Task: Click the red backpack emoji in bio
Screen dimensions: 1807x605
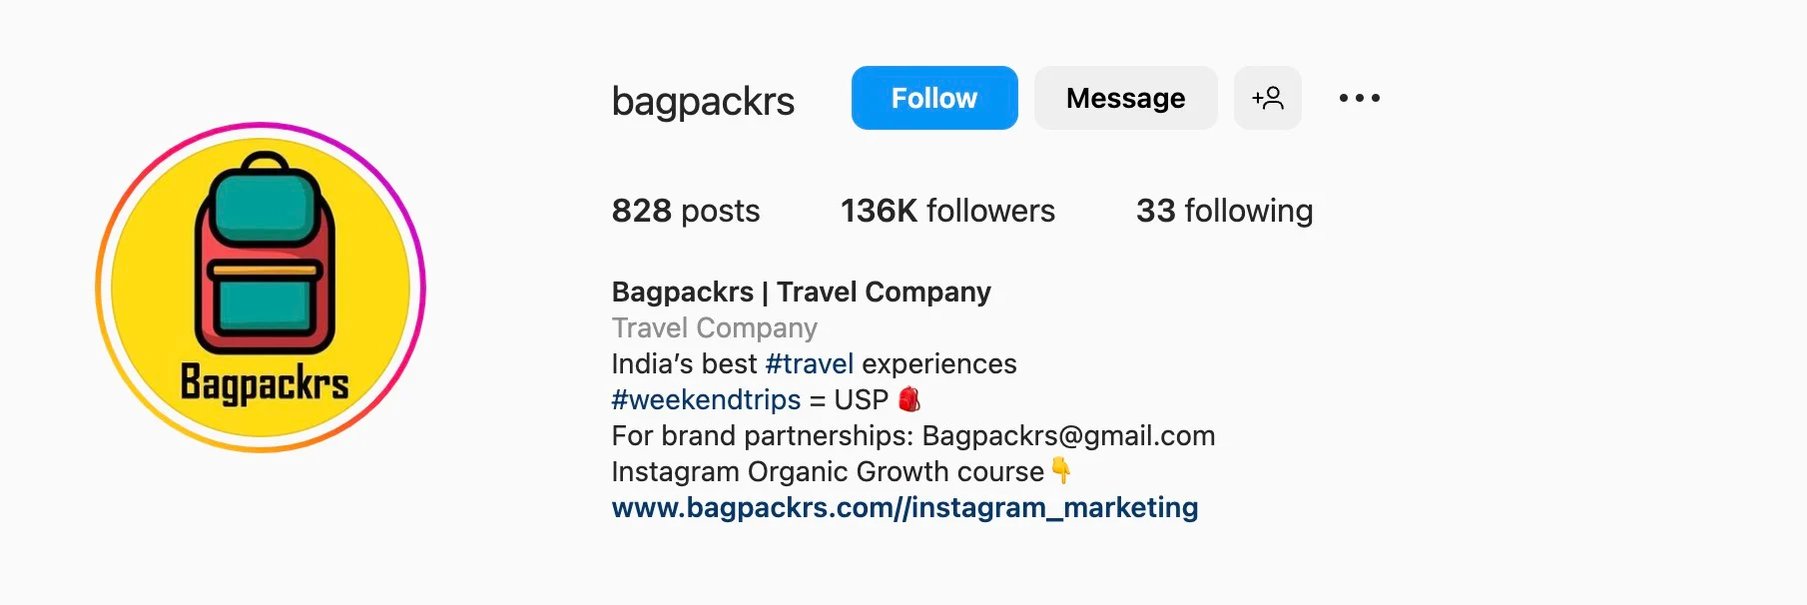Action: click(x=909, y=399)
